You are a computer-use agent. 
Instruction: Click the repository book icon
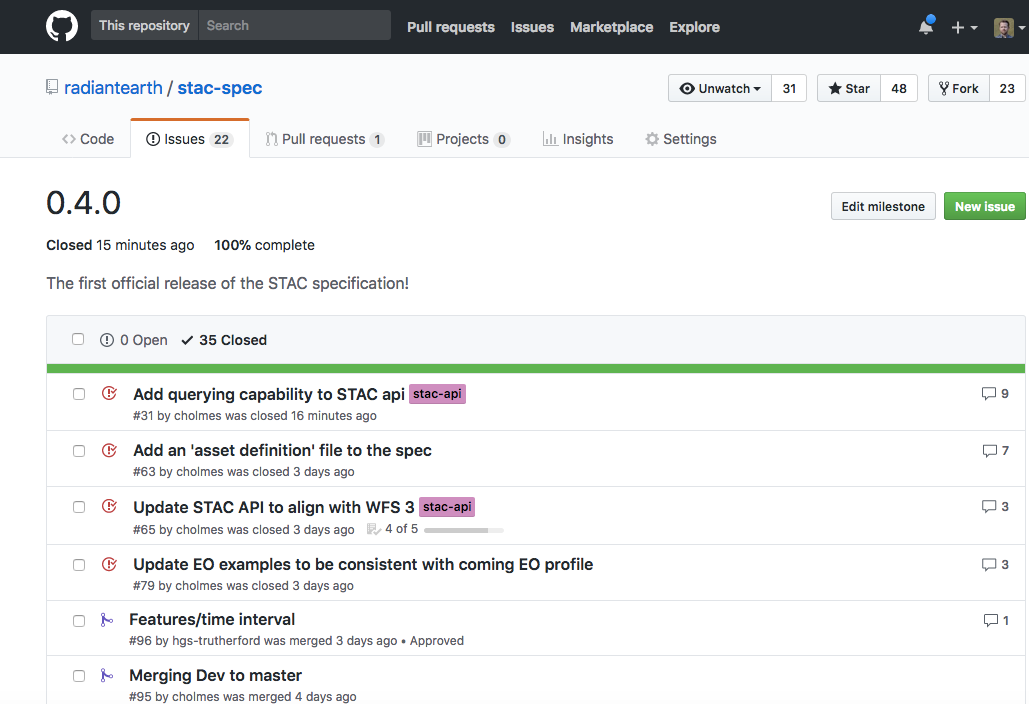[x=52, y=87]
